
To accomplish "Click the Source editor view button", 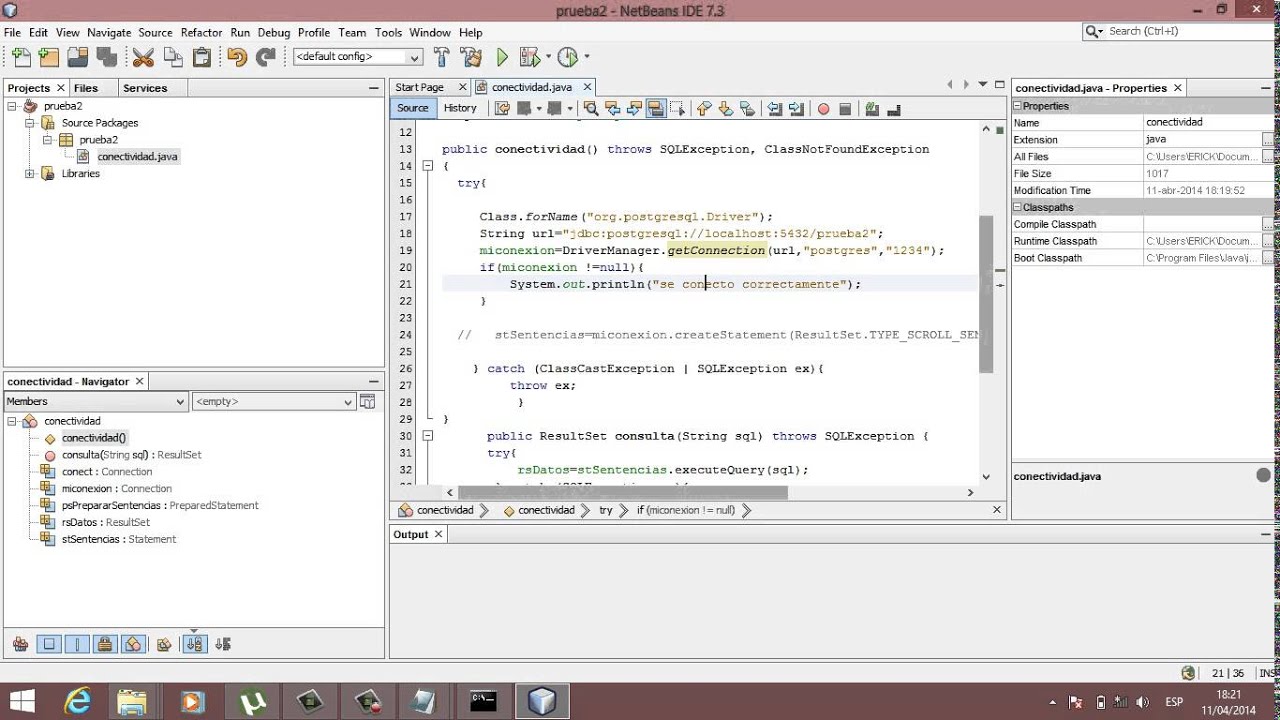I will click(x=413, y=108).
